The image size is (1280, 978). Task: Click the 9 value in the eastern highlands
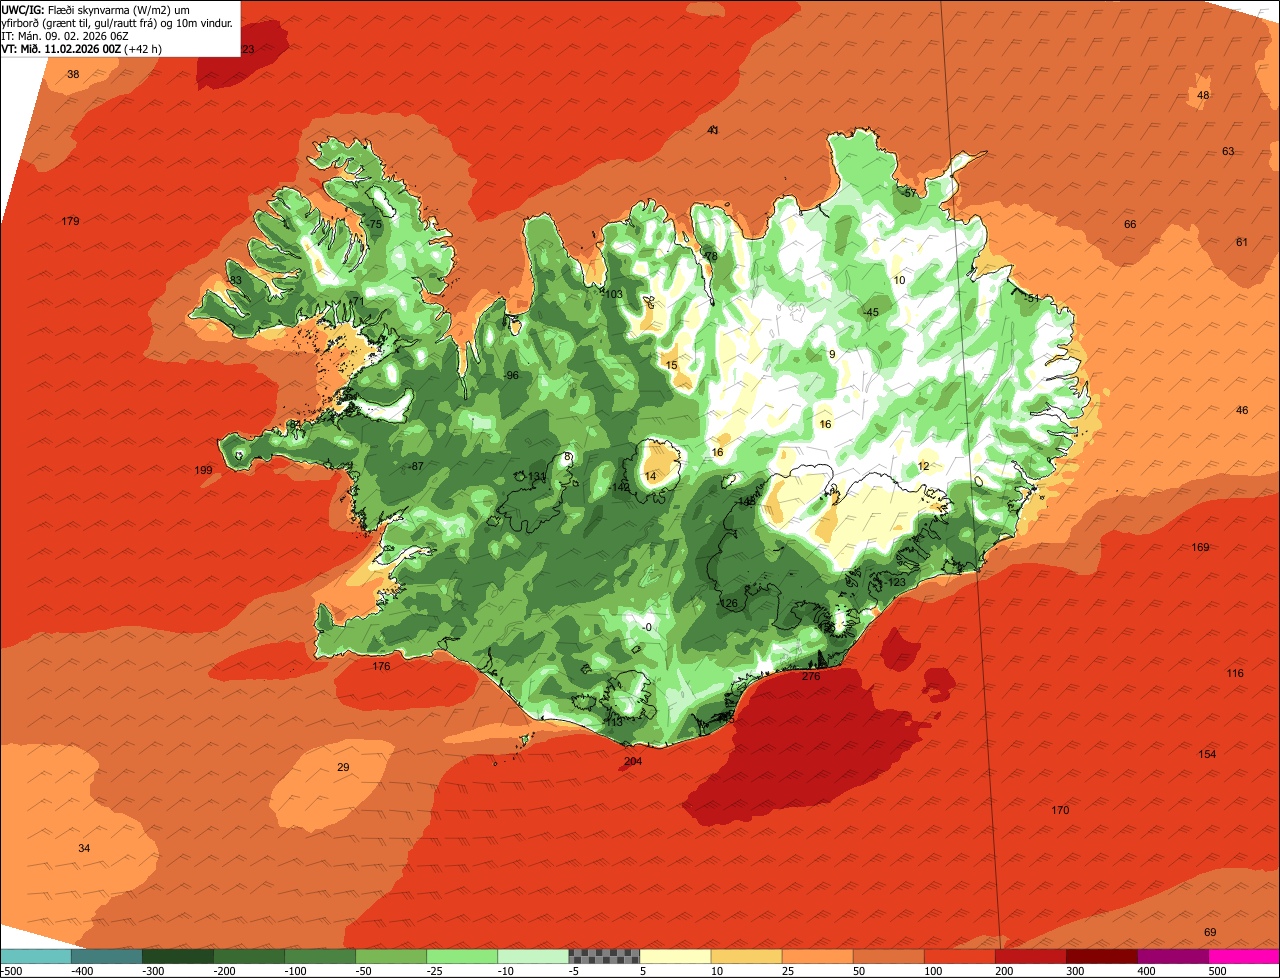tap(832, 354)
